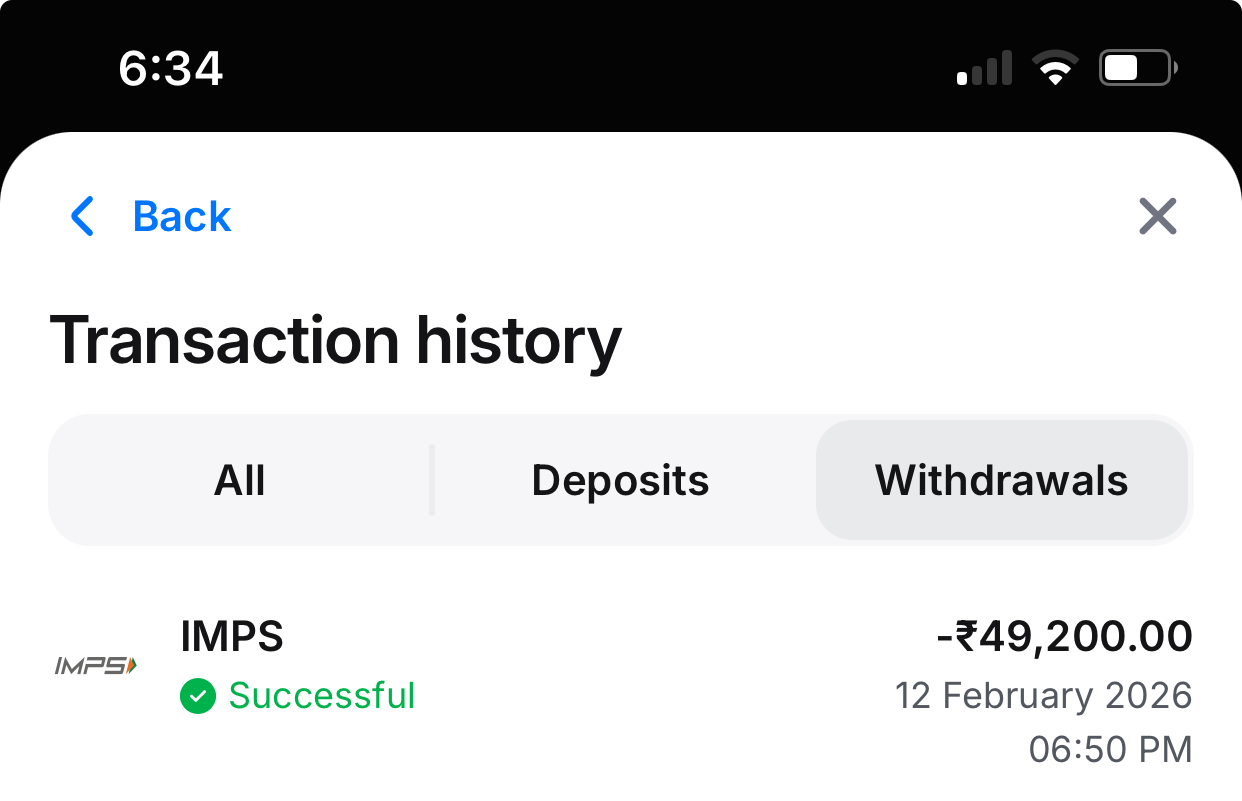Open the IMPS transaction title

[232, 637]
